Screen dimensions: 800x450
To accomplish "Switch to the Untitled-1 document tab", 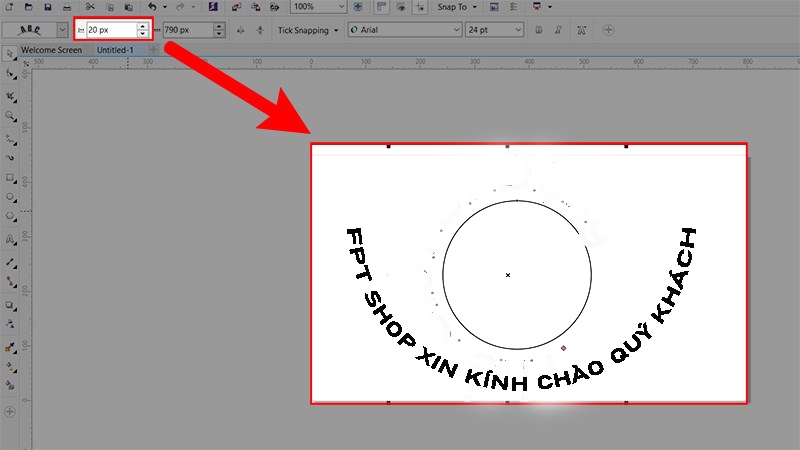I will (x=115, y=50).
